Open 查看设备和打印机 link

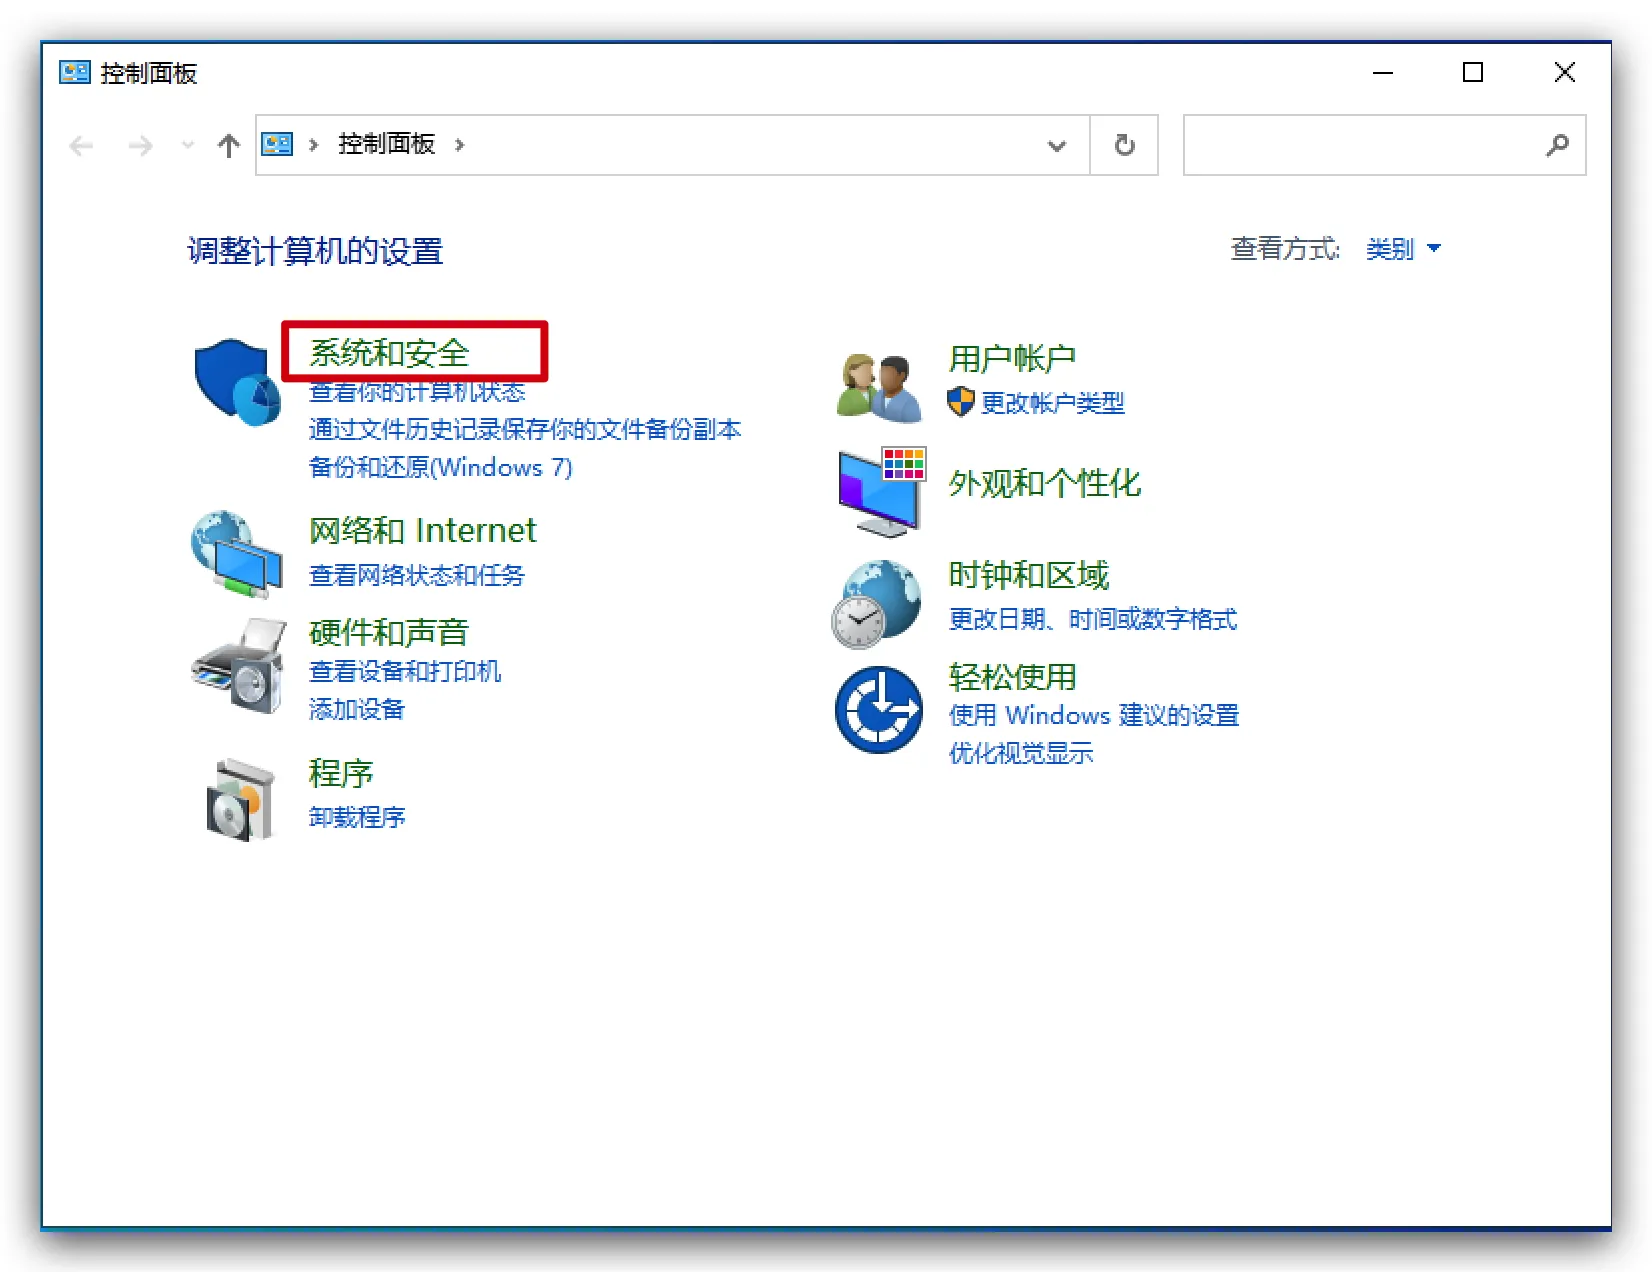(x=405, y=672)
